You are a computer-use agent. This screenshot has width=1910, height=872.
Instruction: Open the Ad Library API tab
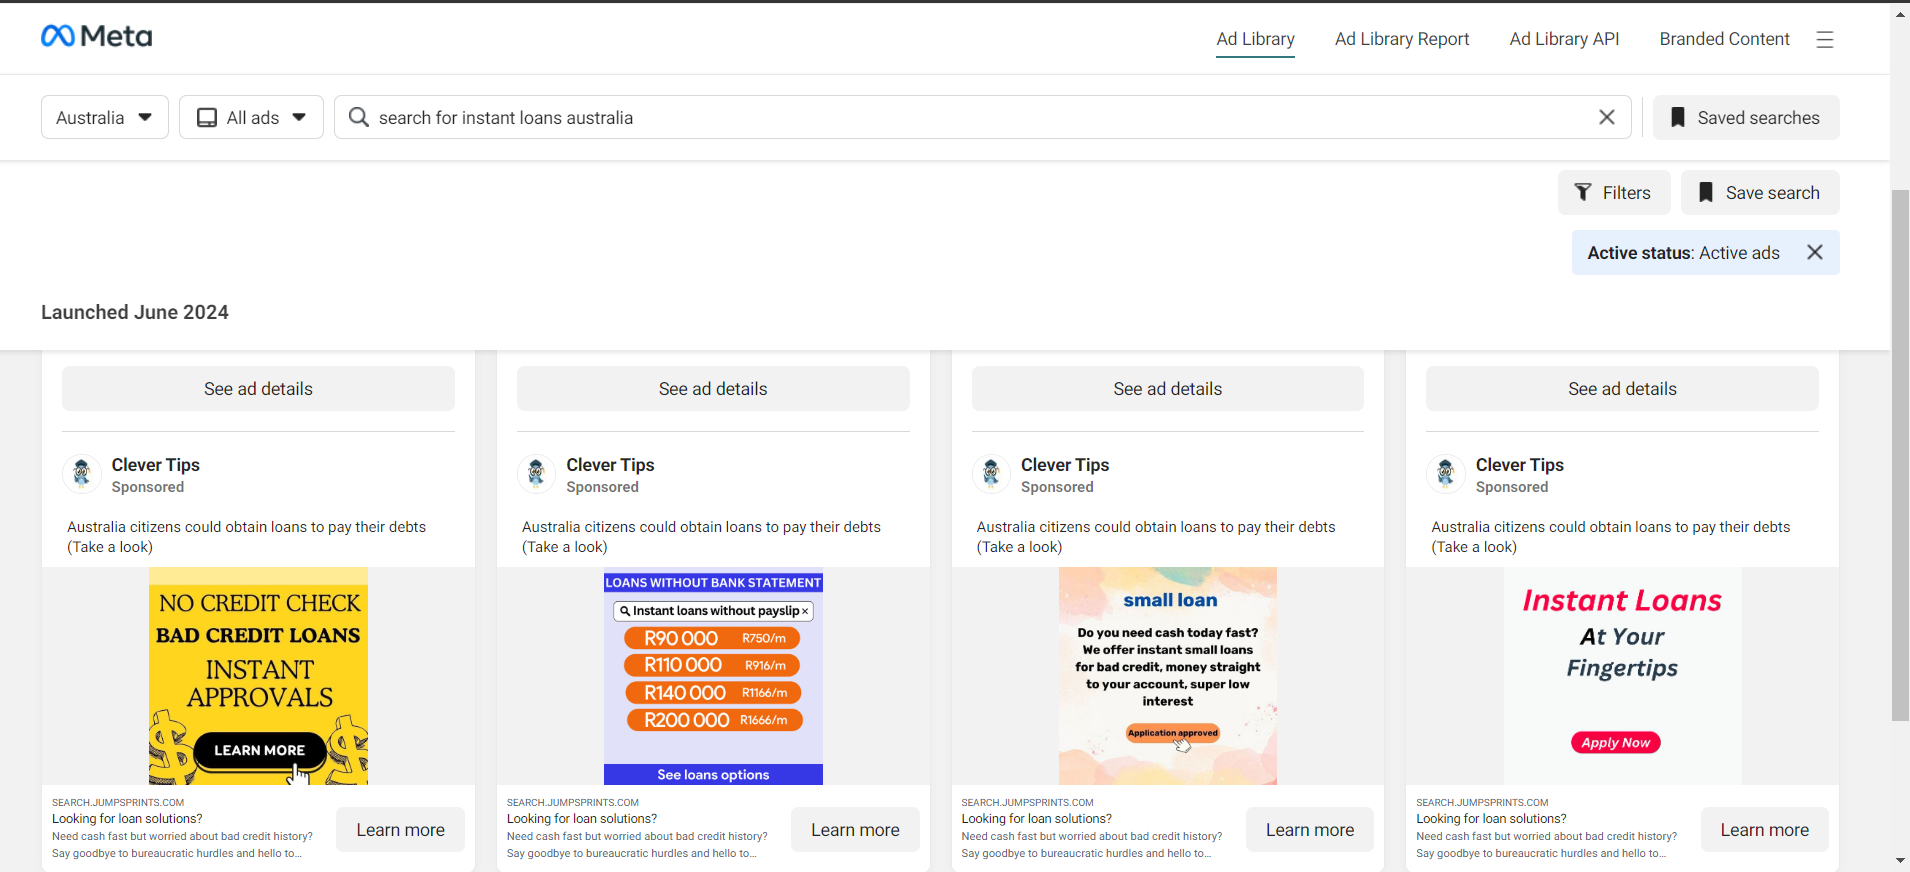[x=1564, y=39]
